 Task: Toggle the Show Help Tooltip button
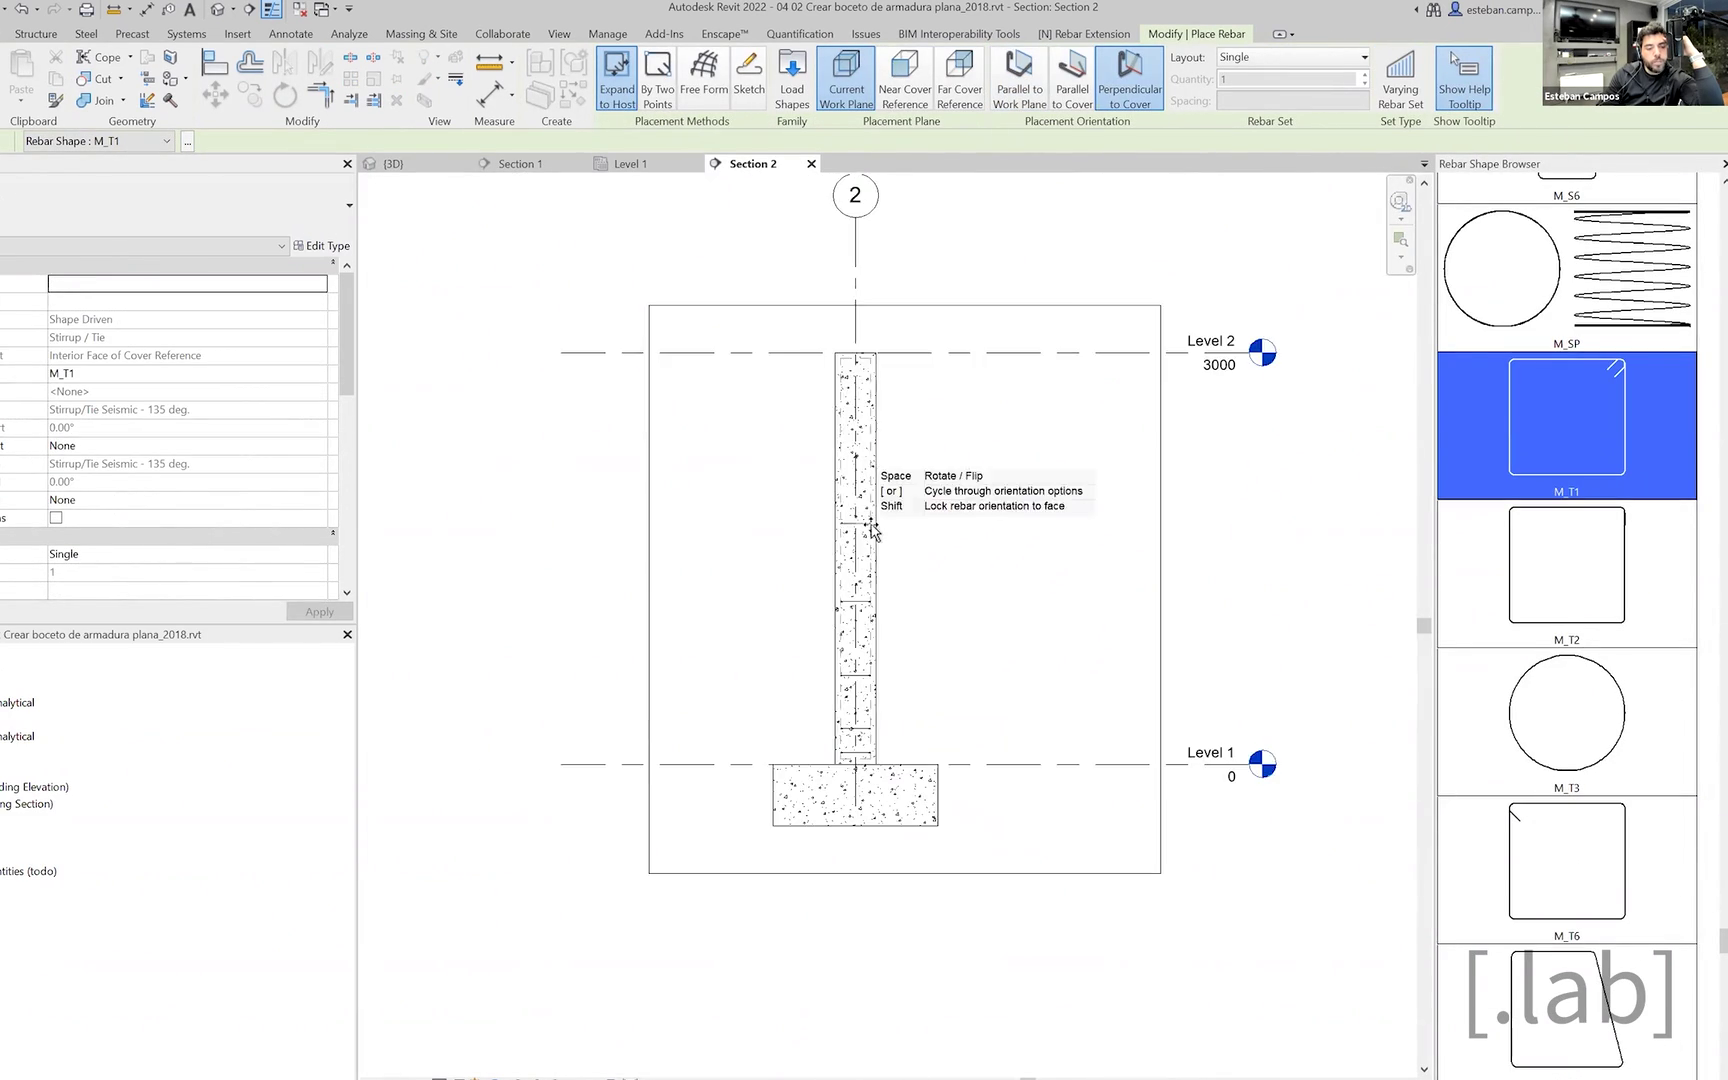click(x=1464, y=78)
